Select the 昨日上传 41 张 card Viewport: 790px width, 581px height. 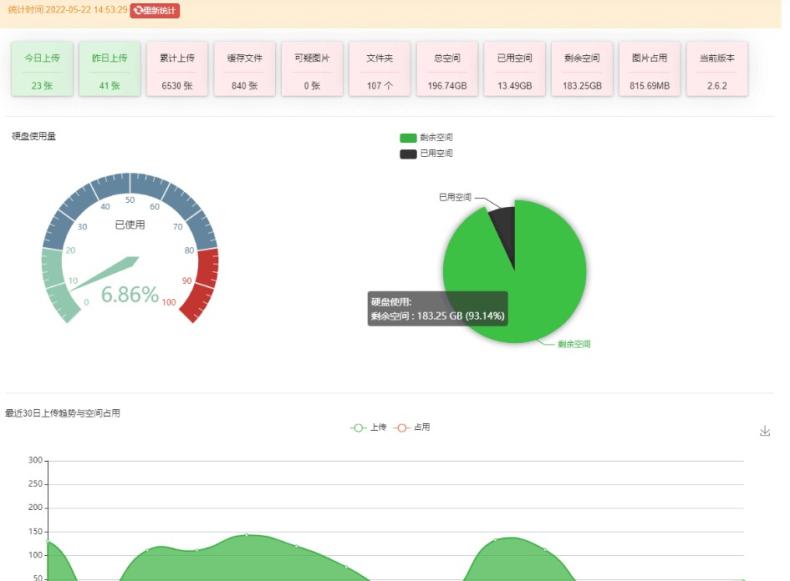[x=110, y=70]
